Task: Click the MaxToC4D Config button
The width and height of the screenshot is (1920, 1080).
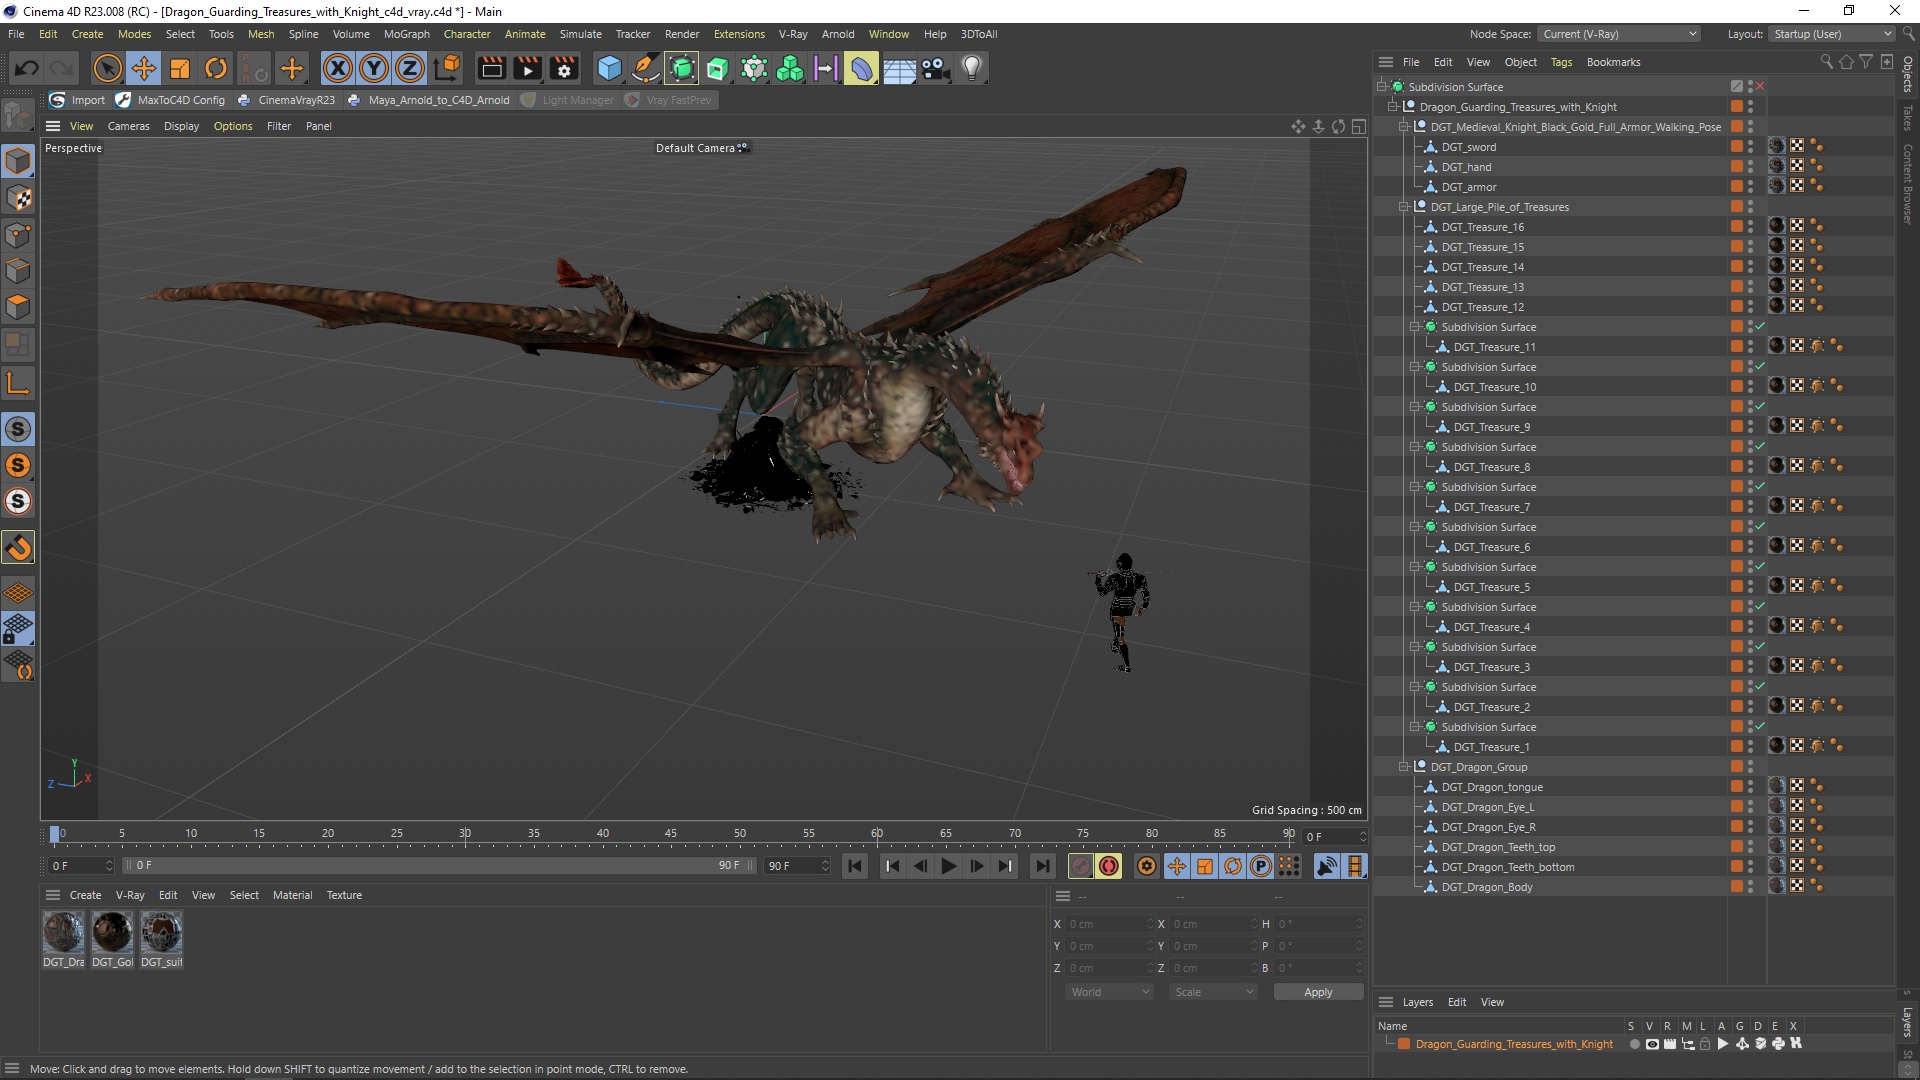Action: [171, 100]
